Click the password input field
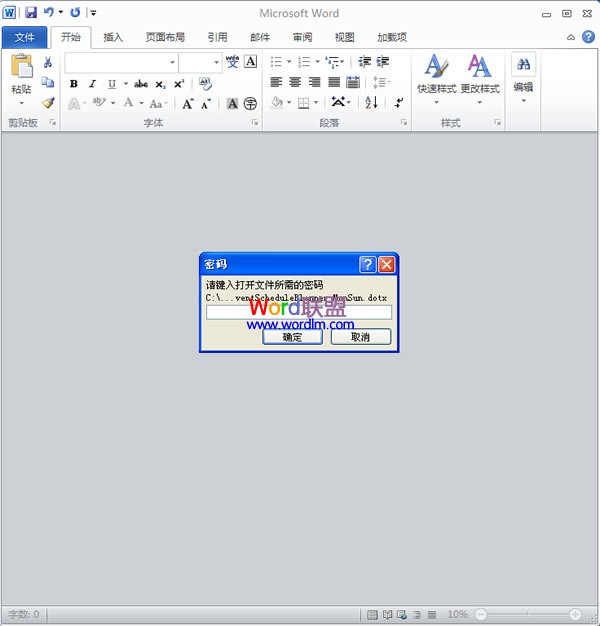 (x=298, y=313)
